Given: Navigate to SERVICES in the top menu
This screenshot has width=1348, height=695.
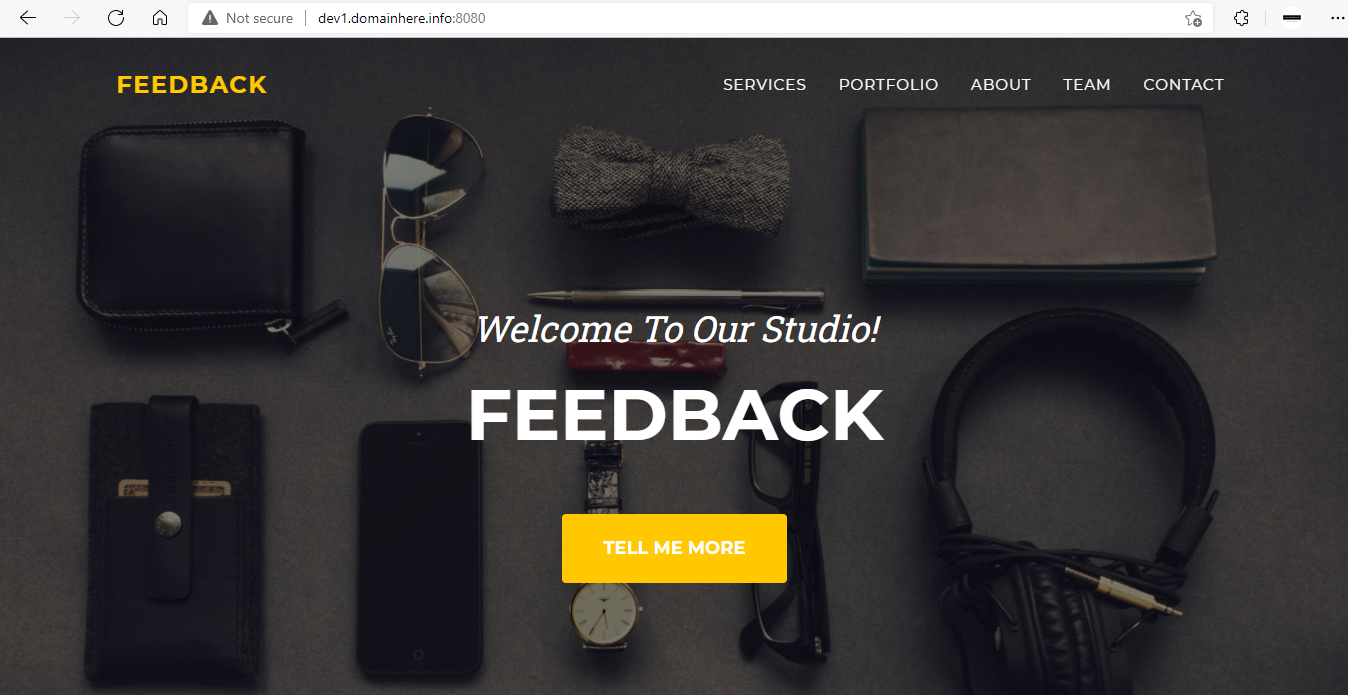Looking at the screenshot, I should 764,85.
